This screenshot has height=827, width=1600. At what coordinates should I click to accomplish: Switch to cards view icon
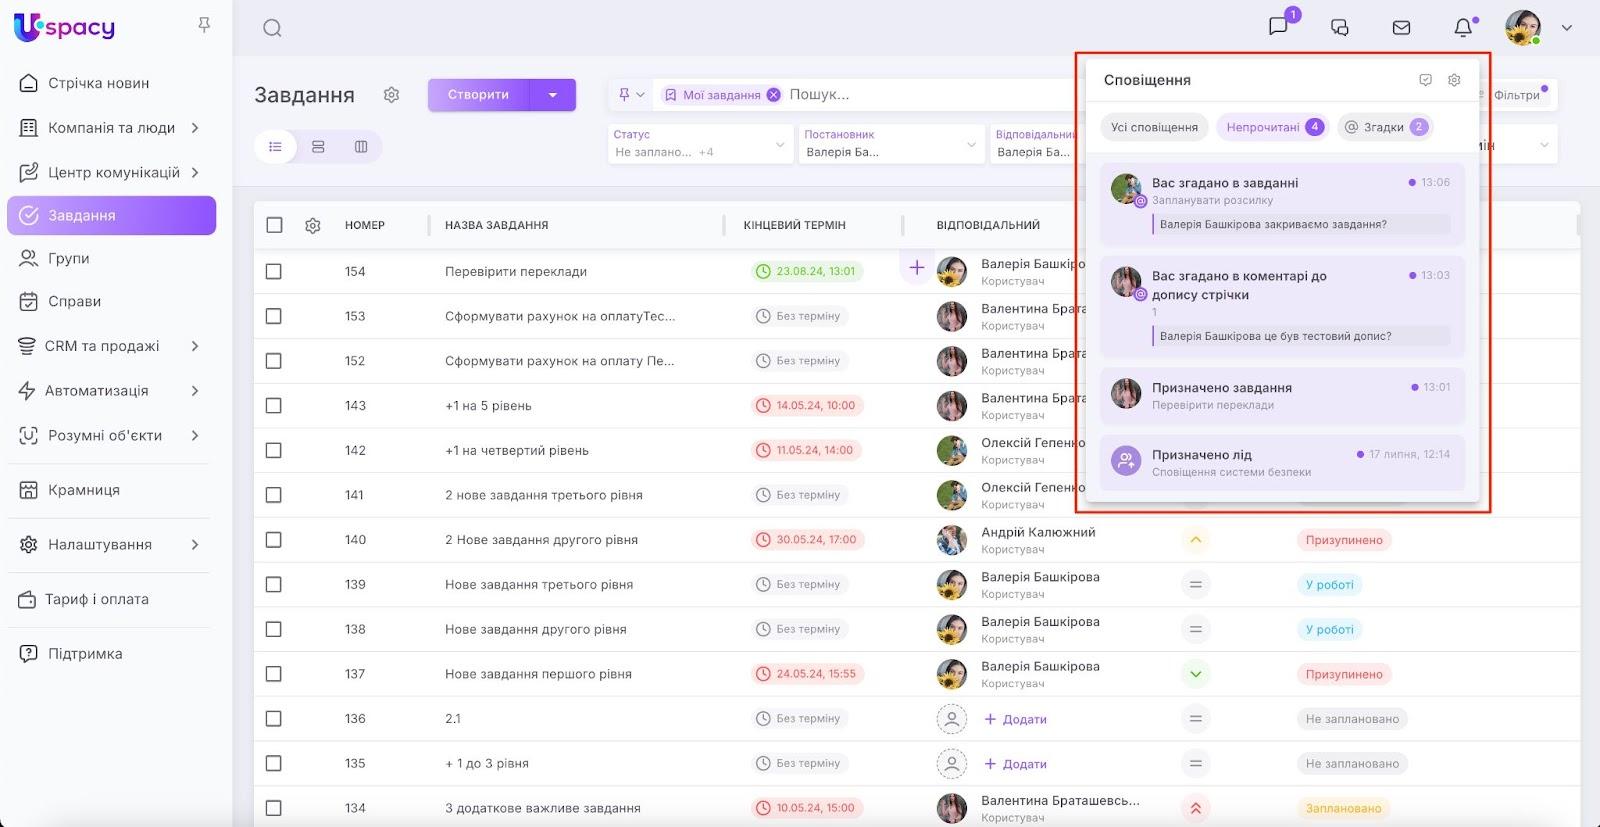(x=318, y=147)
